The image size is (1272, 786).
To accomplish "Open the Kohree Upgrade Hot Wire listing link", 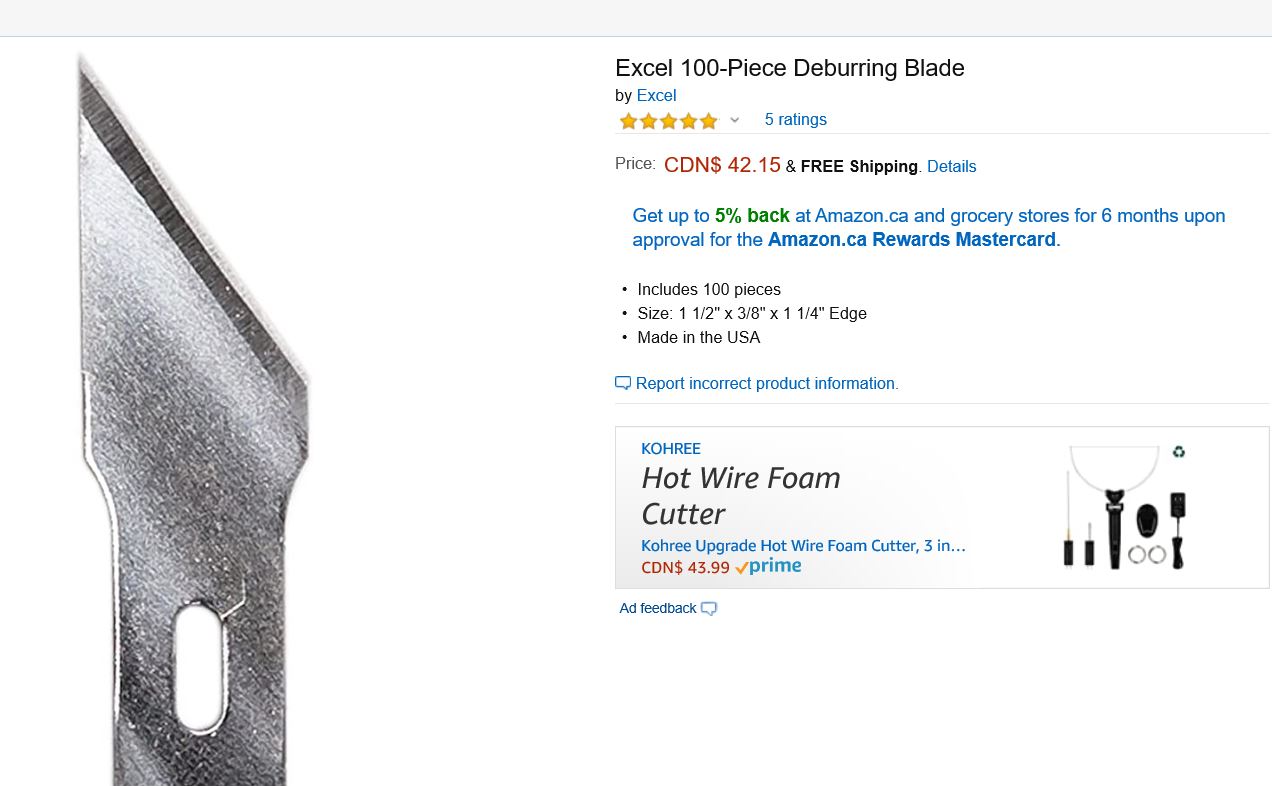I will coord(803,545).
